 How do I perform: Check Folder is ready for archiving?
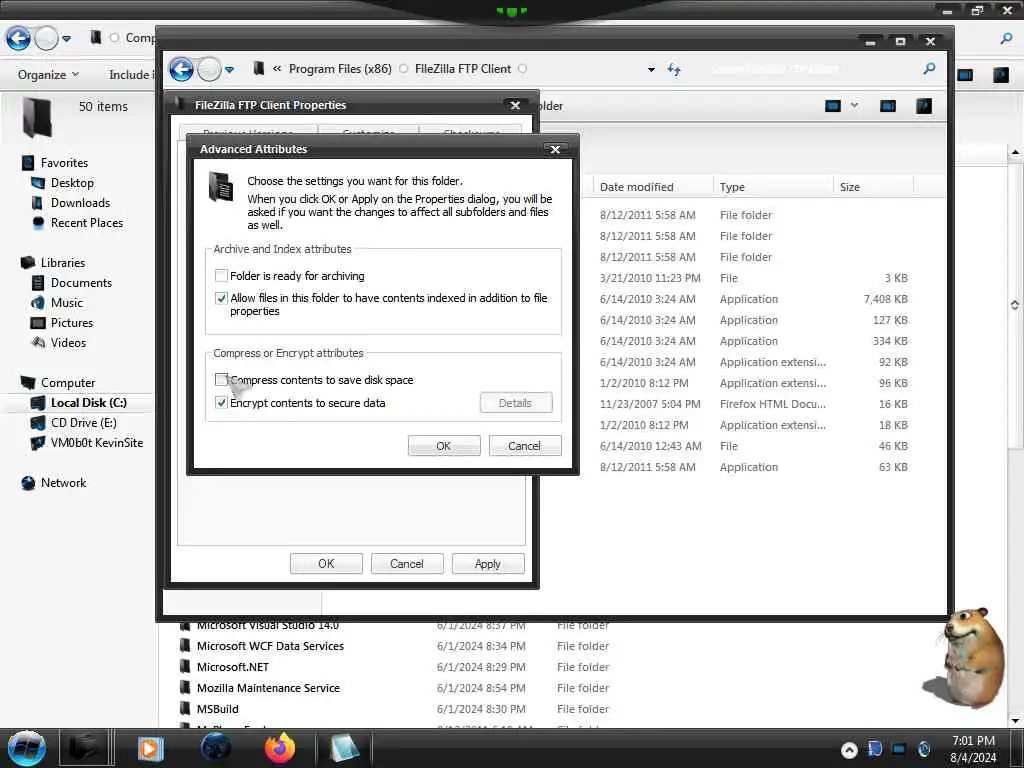point(221,276)
